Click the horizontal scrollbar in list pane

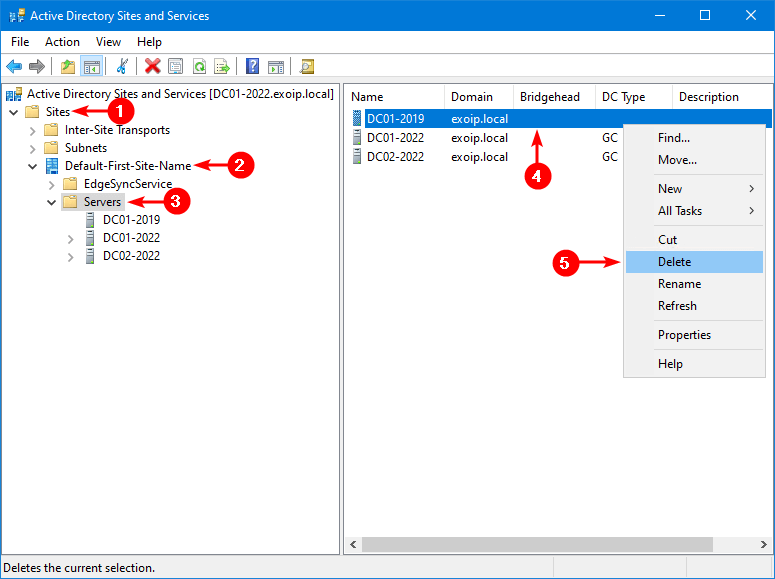click(x=537, y=545)
